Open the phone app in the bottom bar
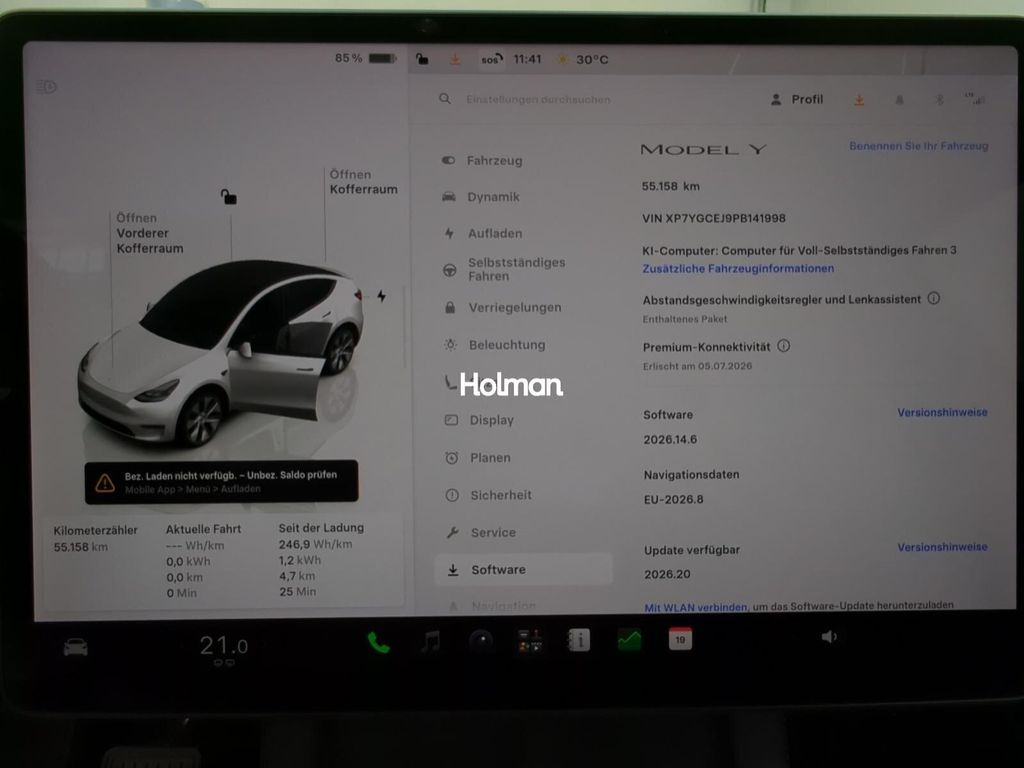Screen dimensions: 1024x768 pyautogui.click(x=378, y=643)
